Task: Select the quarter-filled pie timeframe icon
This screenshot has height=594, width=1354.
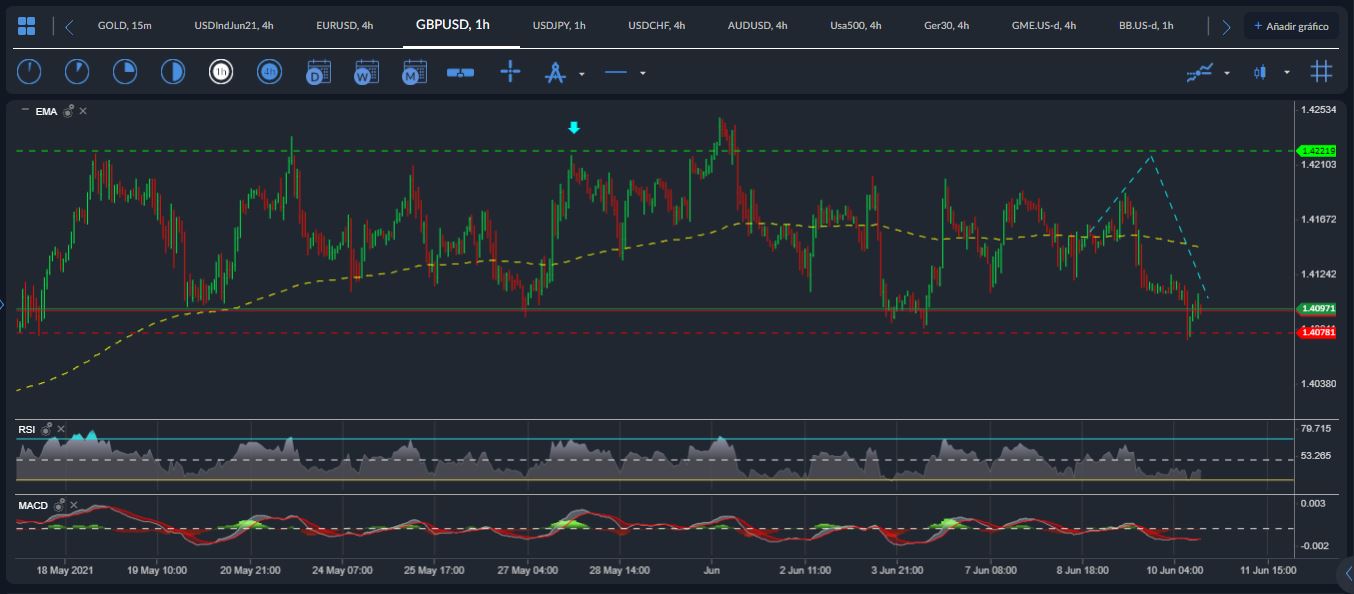Action: coord(125,72)
